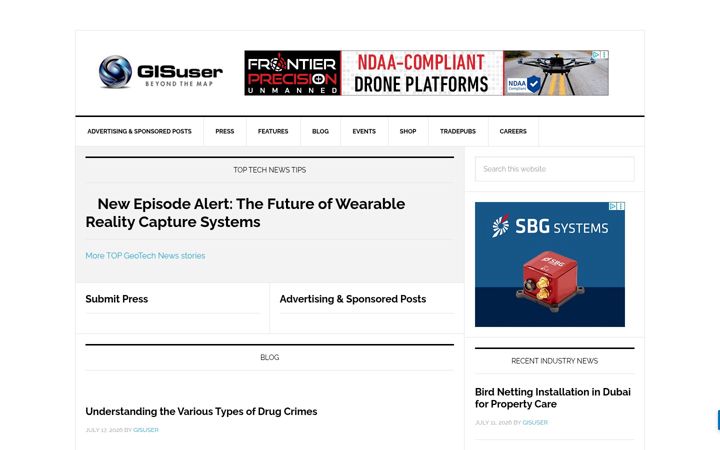This screenshot has height=450, width=720.
Task: Open the AdChoices icon on drone banner
Action: (596, 55)
